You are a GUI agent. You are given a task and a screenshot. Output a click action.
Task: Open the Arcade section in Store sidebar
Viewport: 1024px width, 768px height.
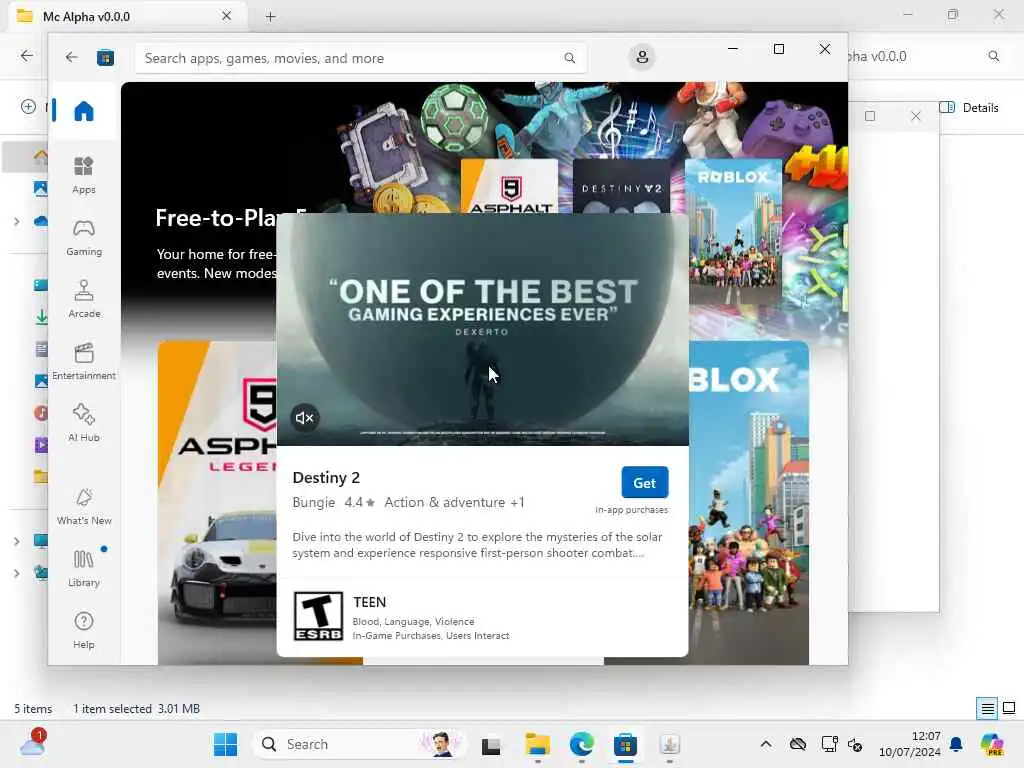click(x=84, y=300)
